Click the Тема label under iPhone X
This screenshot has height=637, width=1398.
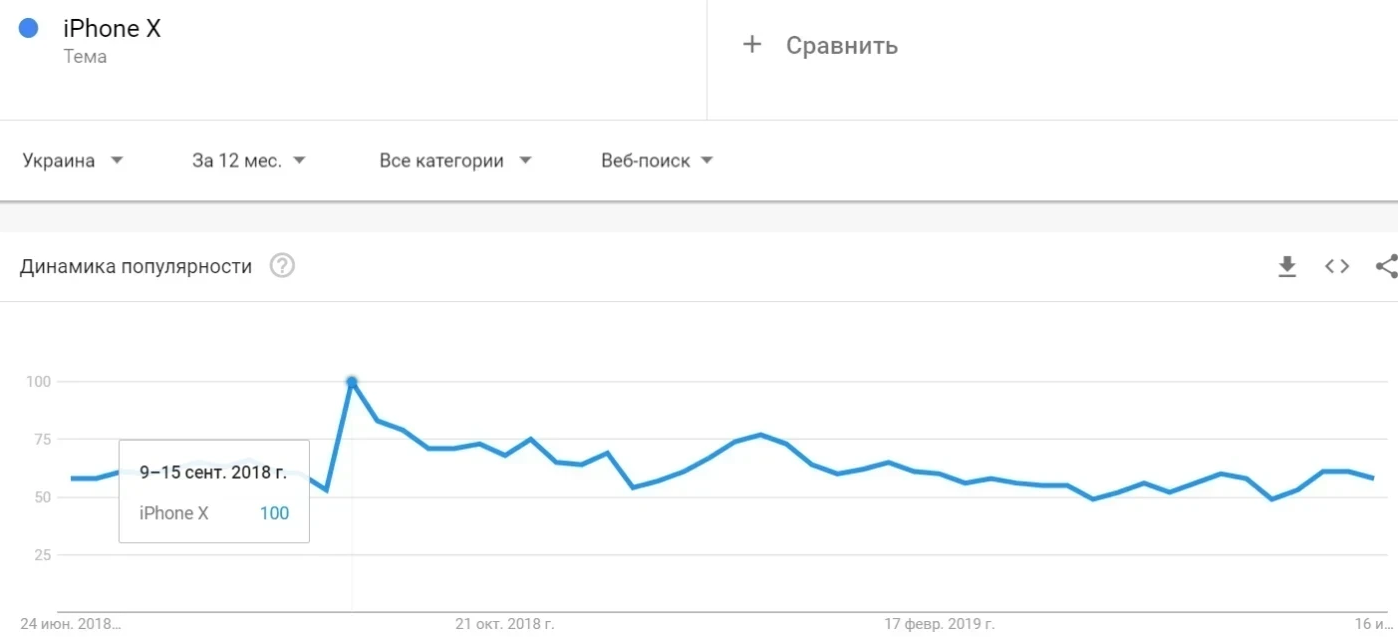click(85, 57)
